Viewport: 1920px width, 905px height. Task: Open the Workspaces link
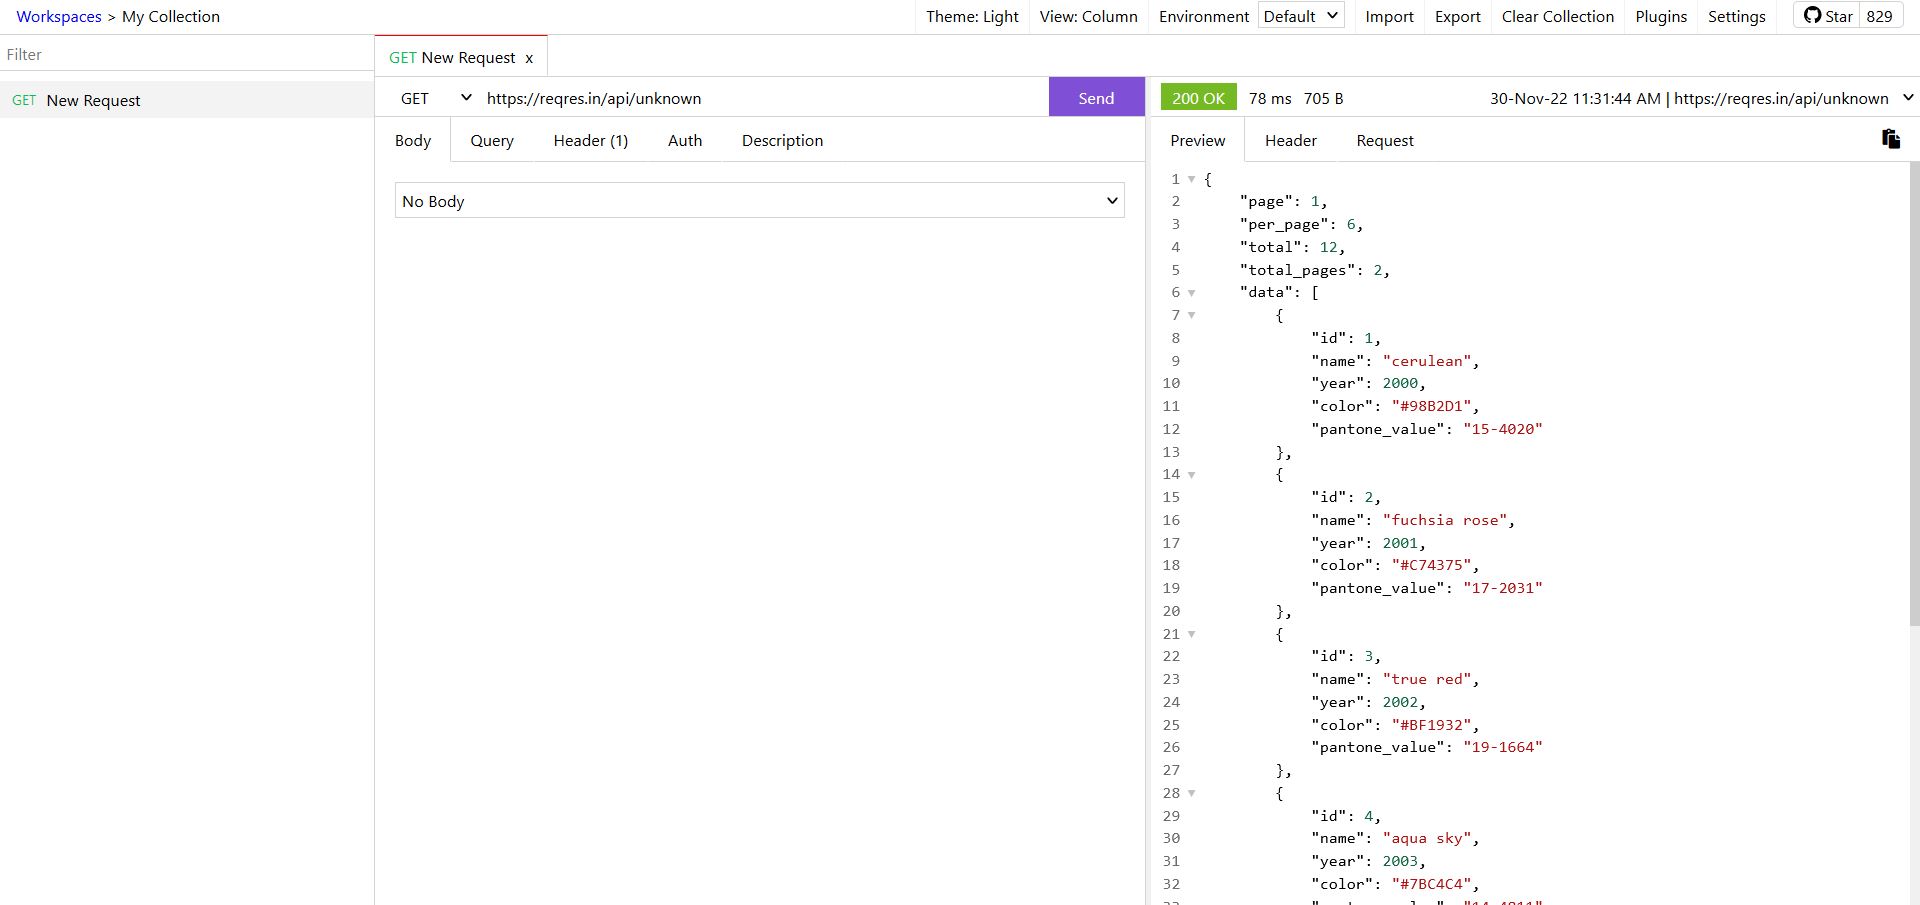59,16
